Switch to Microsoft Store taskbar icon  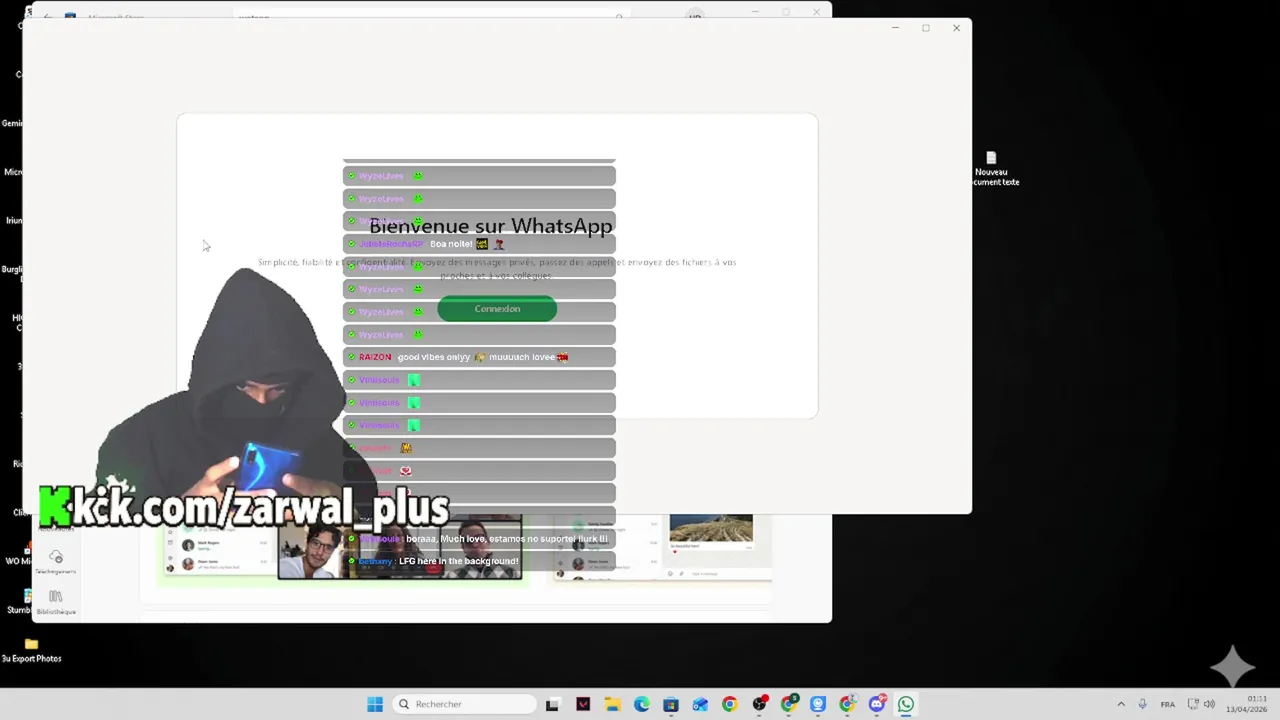[x=671, y=704]
